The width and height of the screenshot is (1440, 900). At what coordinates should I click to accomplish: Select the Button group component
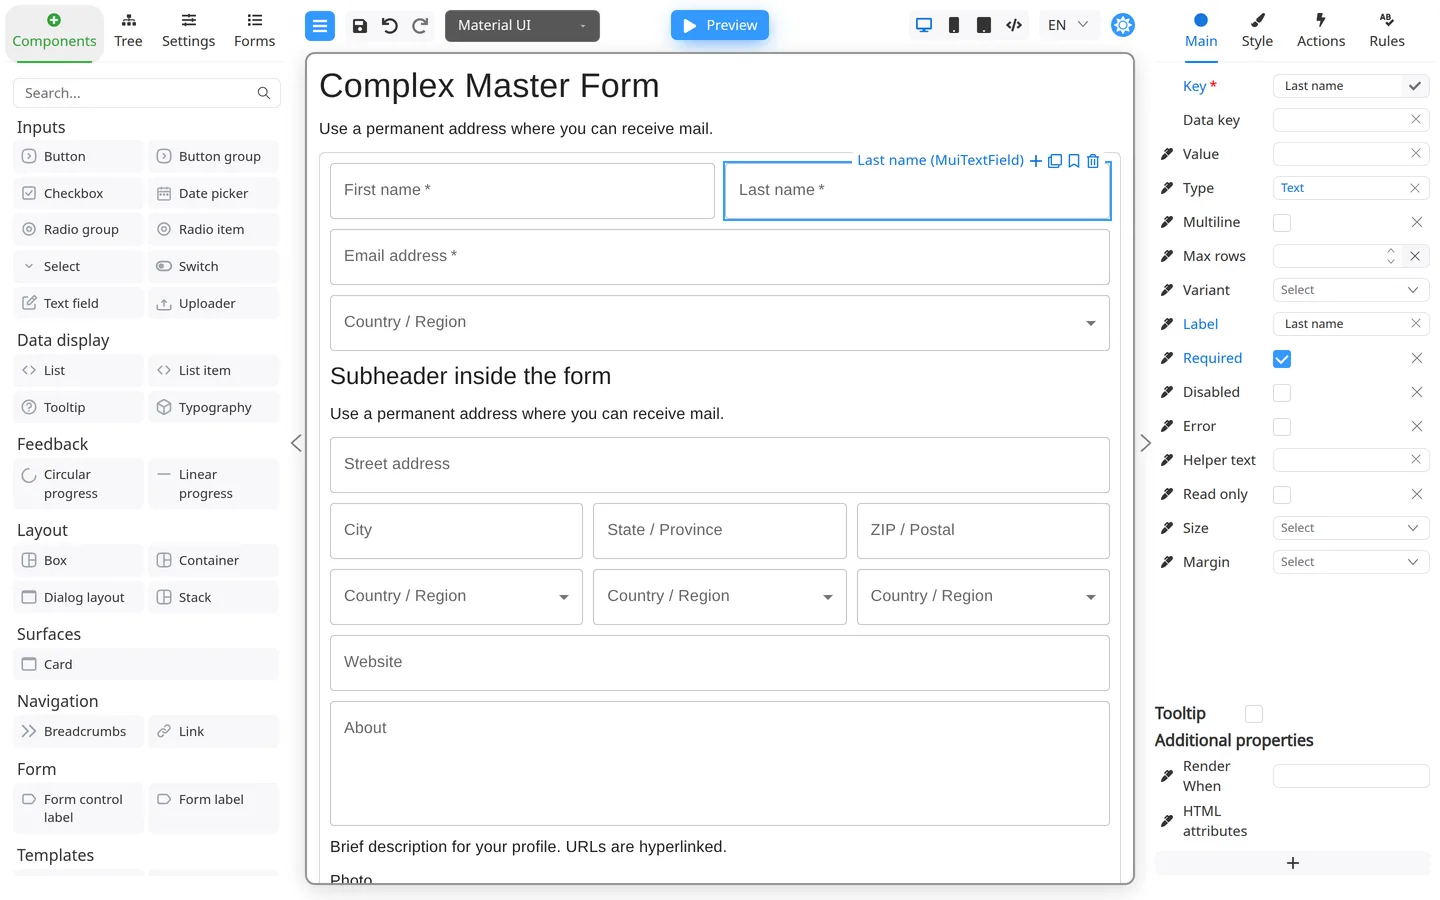click(214, 157)
